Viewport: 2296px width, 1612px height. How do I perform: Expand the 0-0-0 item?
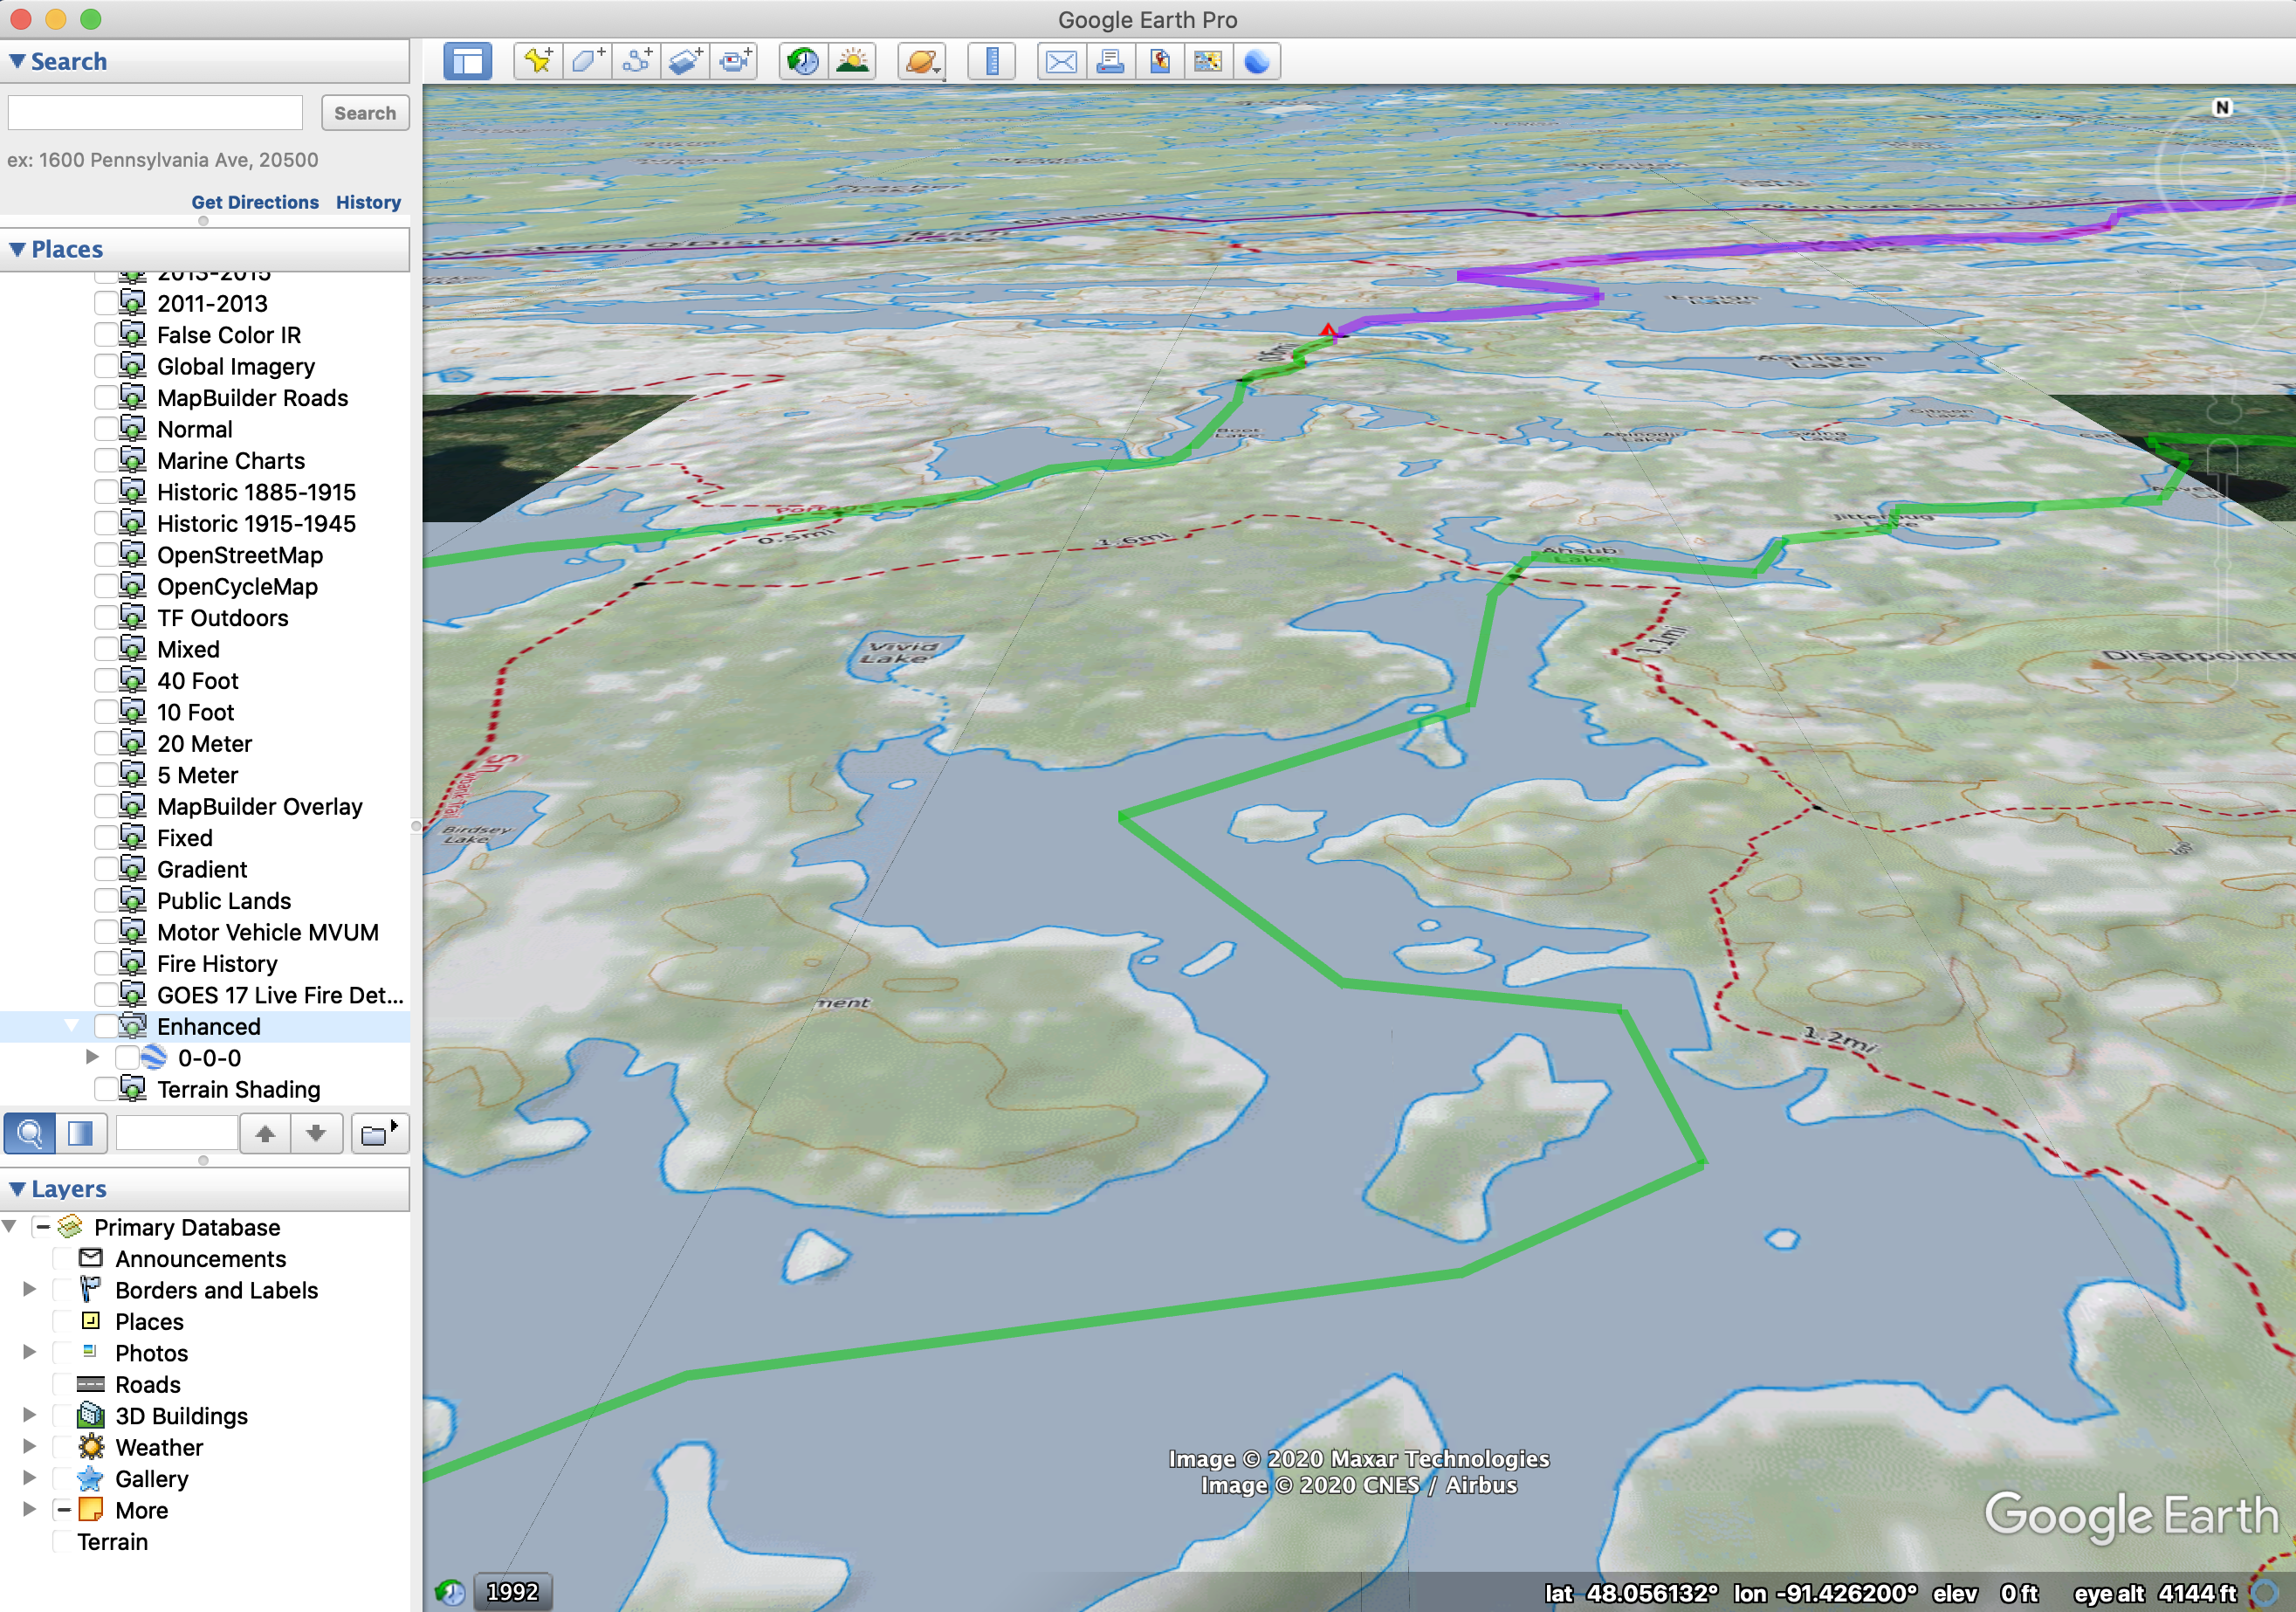[92, 1057]
